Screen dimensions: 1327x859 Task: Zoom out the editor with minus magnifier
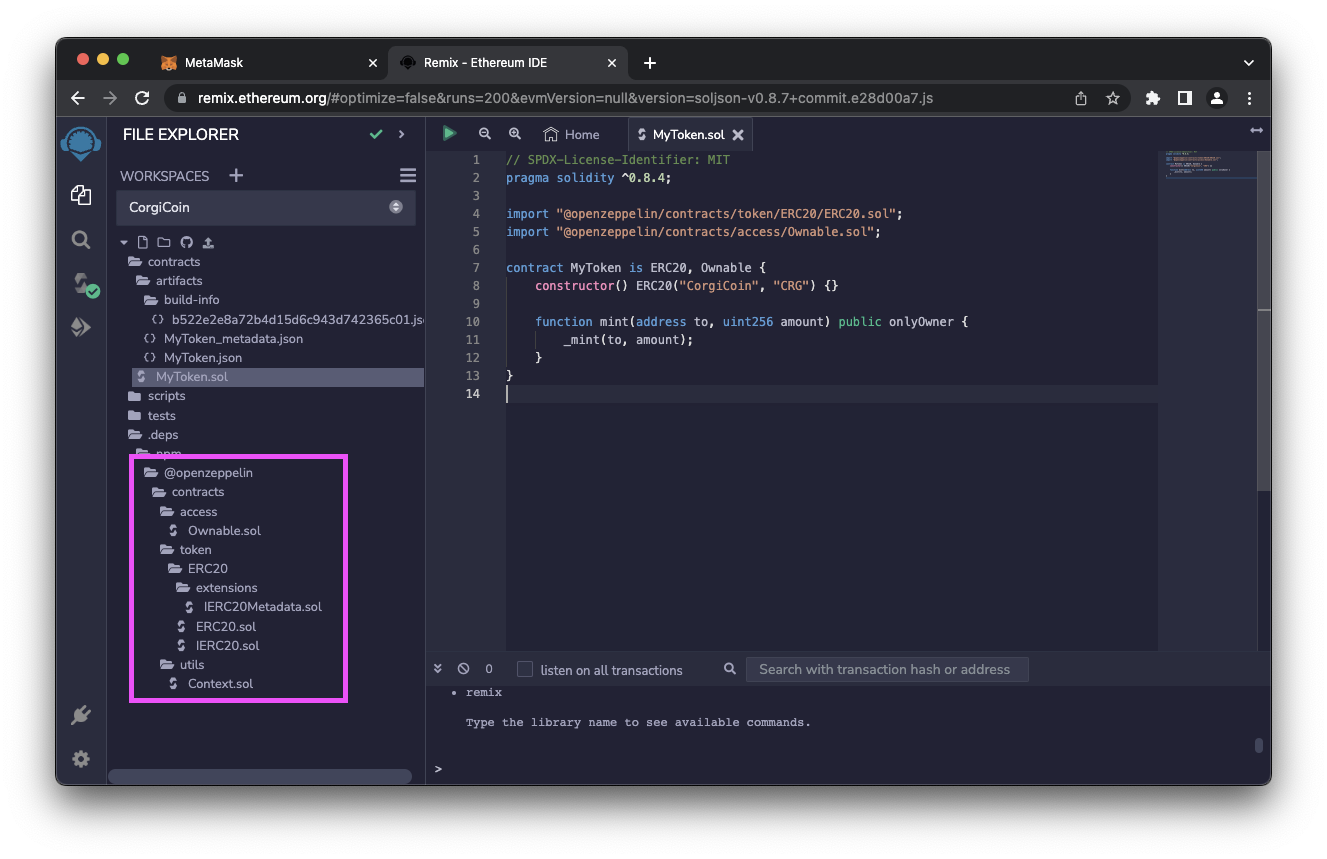(485, 134)
